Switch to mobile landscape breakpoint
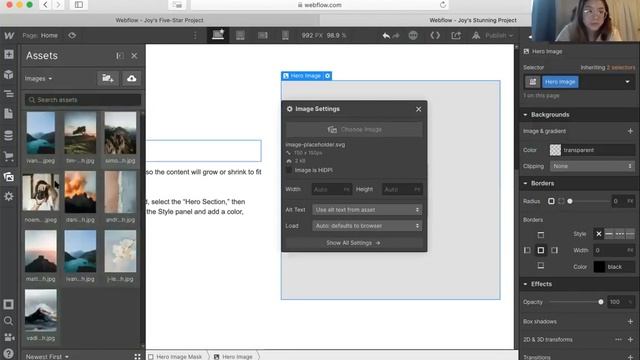This screenshot has width=640, height=360. [263, 36]
